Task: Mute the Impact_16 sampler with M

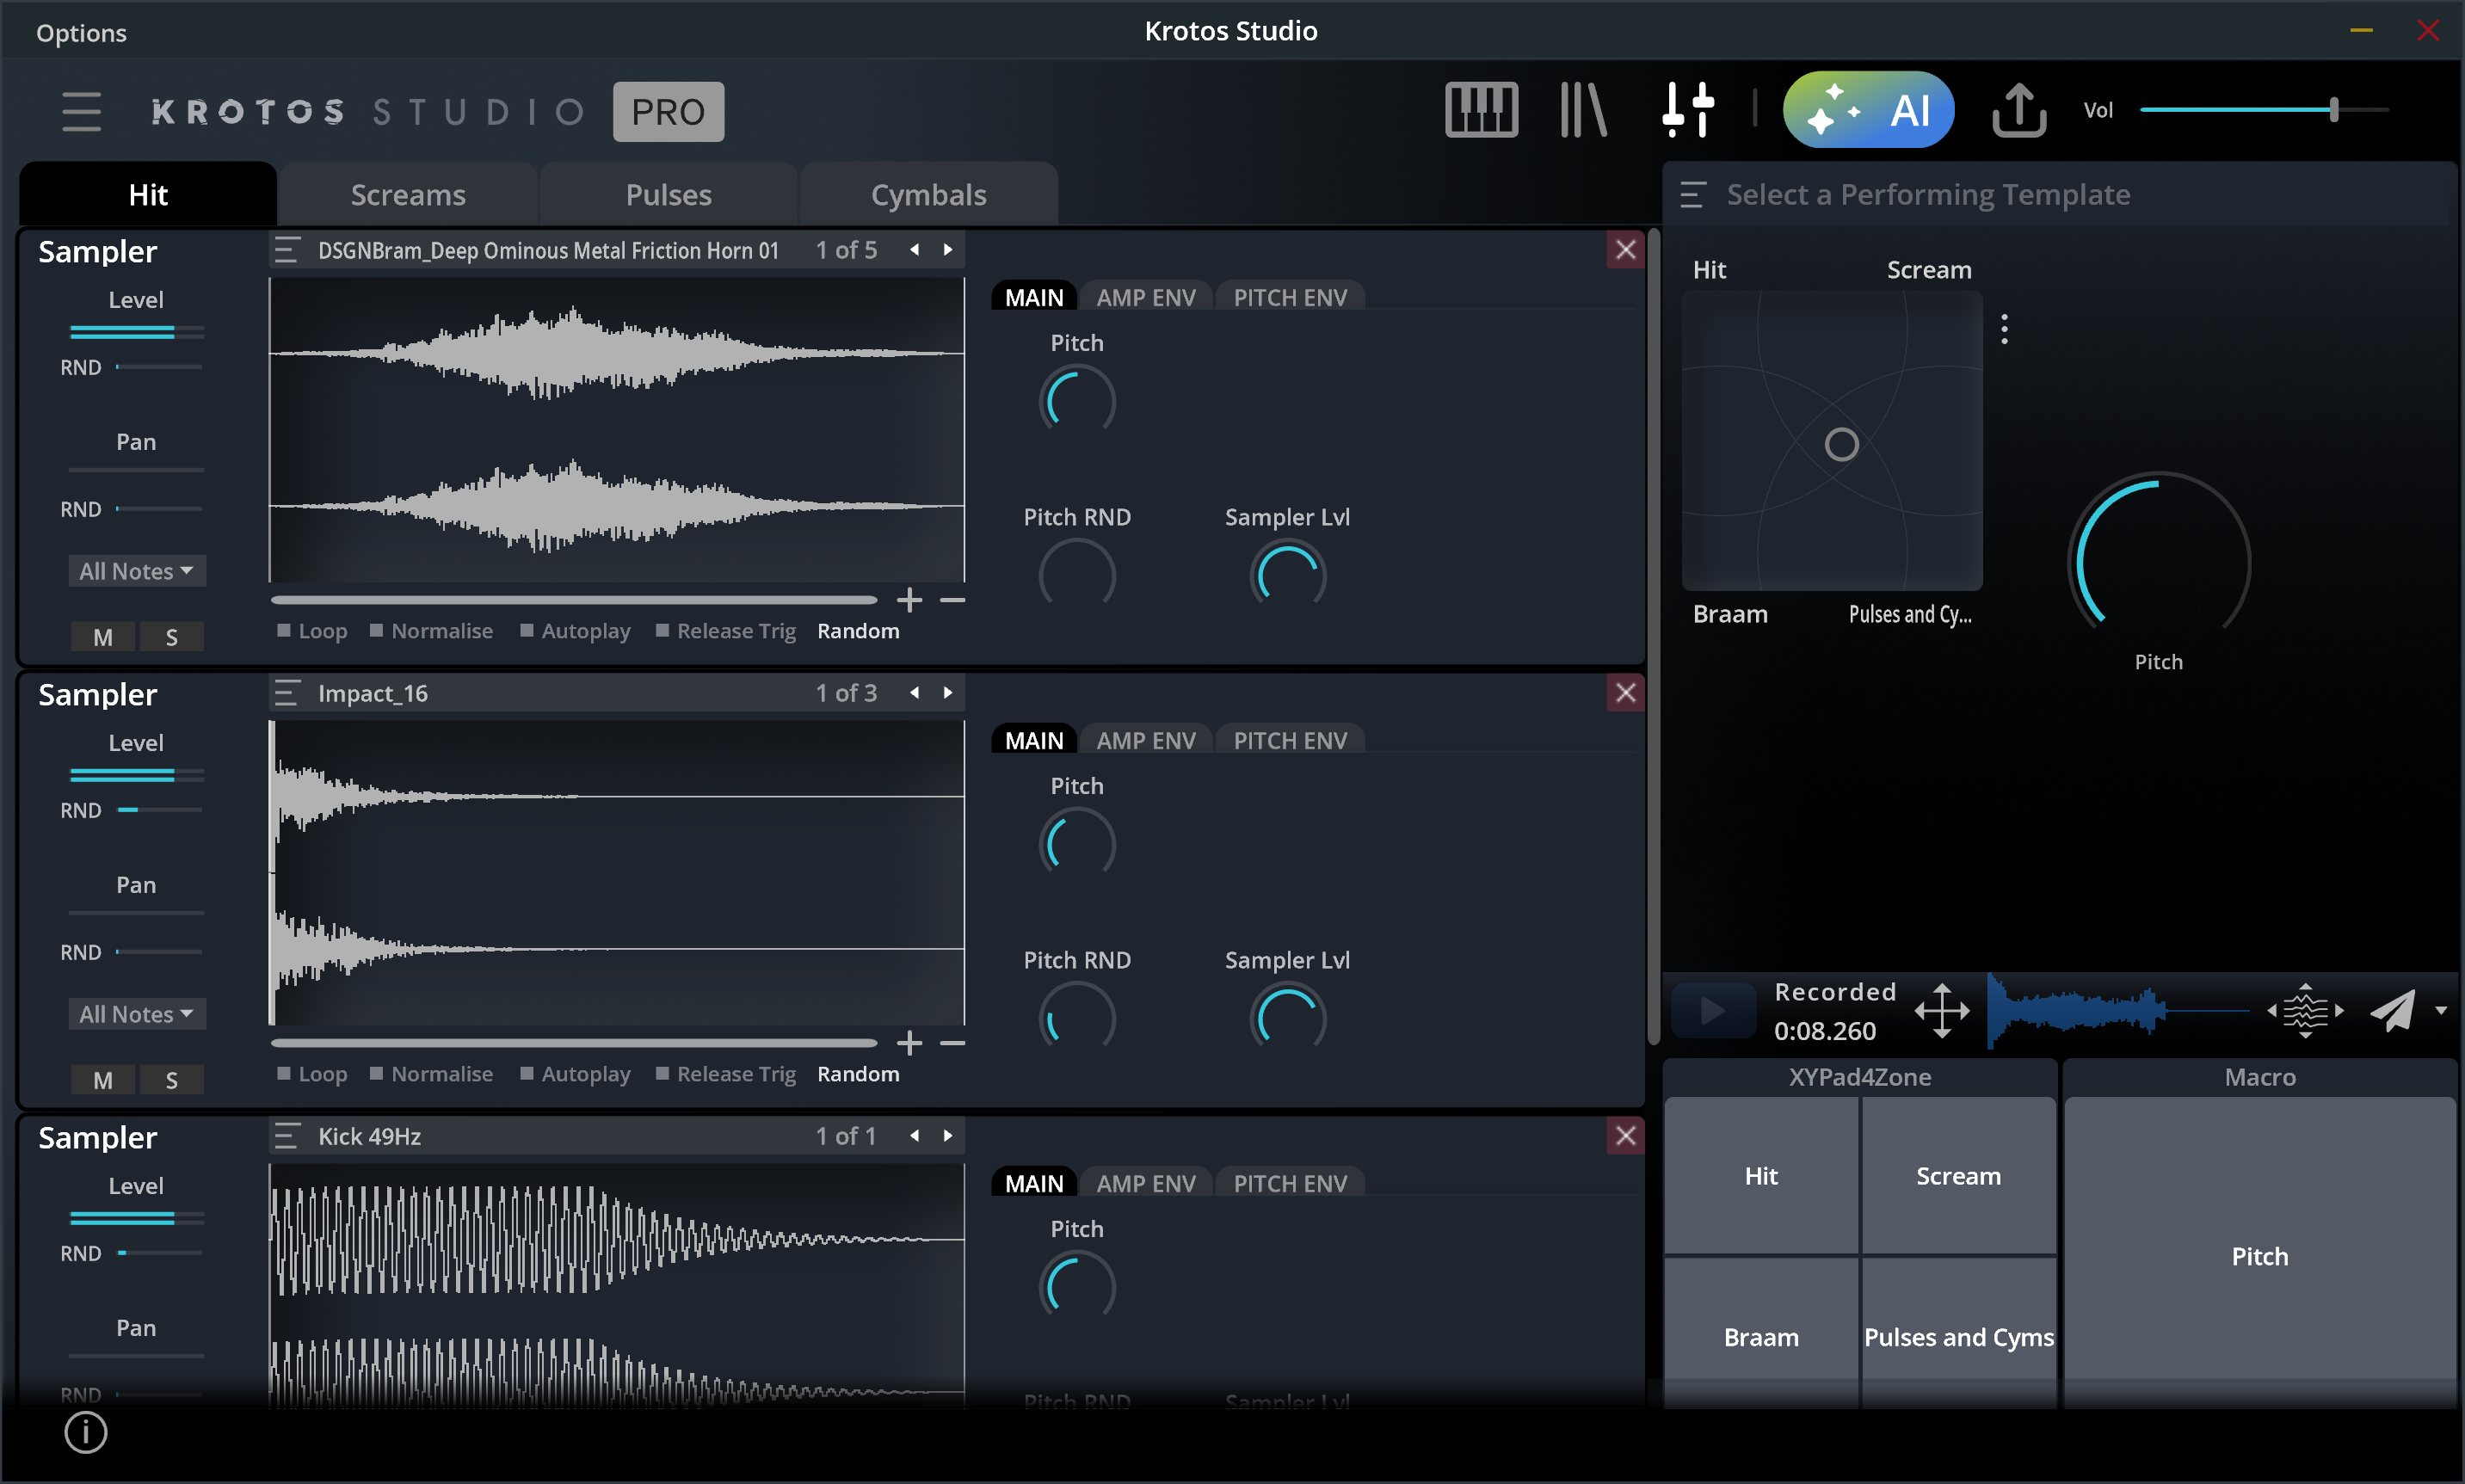Action: [x=103, y=1080]
